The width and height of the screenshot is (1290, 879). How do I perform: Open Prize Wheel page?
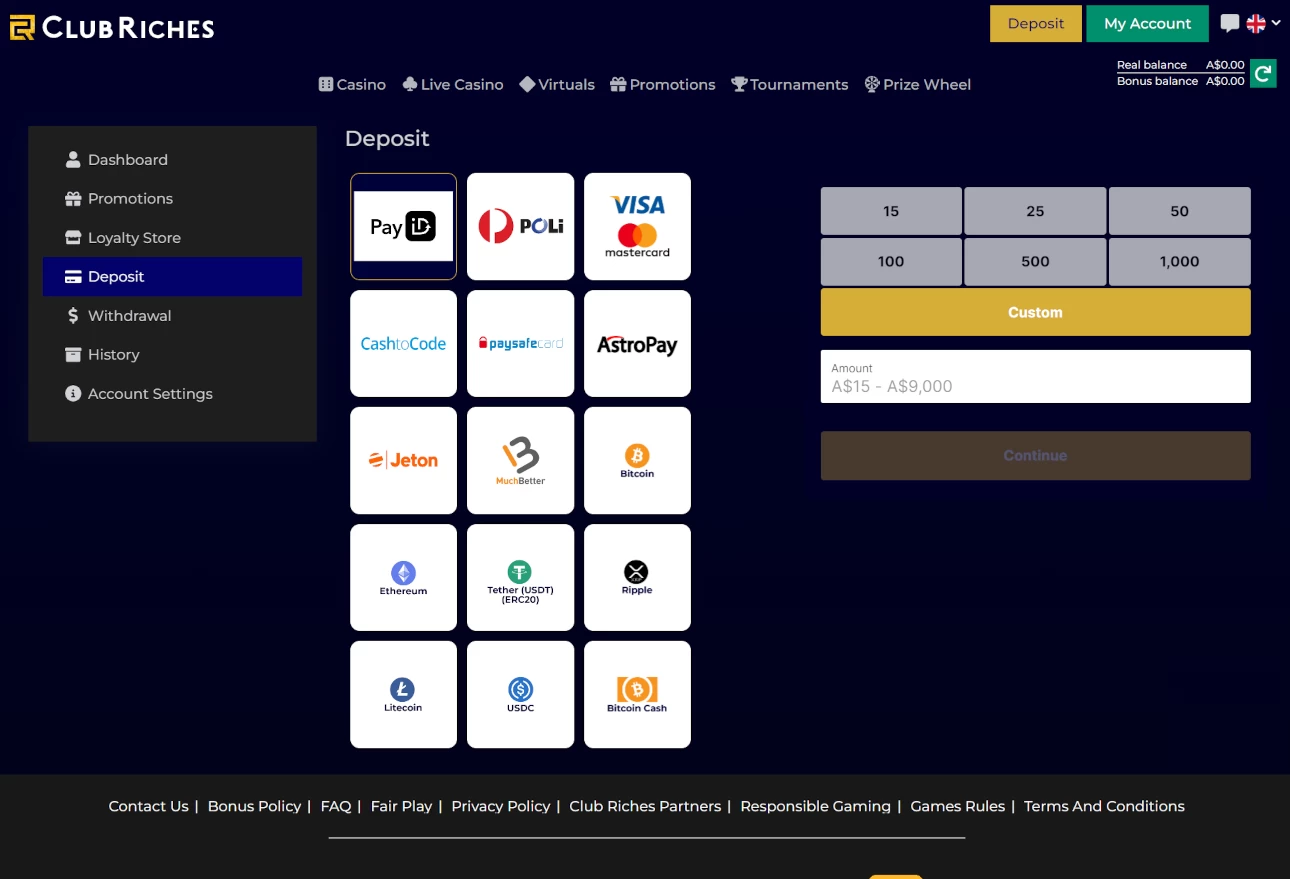point(918,85)
